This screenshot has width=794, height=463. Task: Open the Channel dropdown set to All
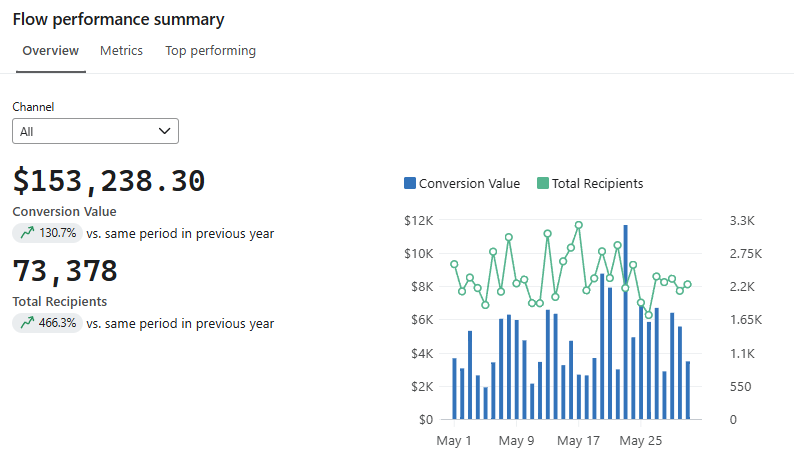tap(95, 131)
